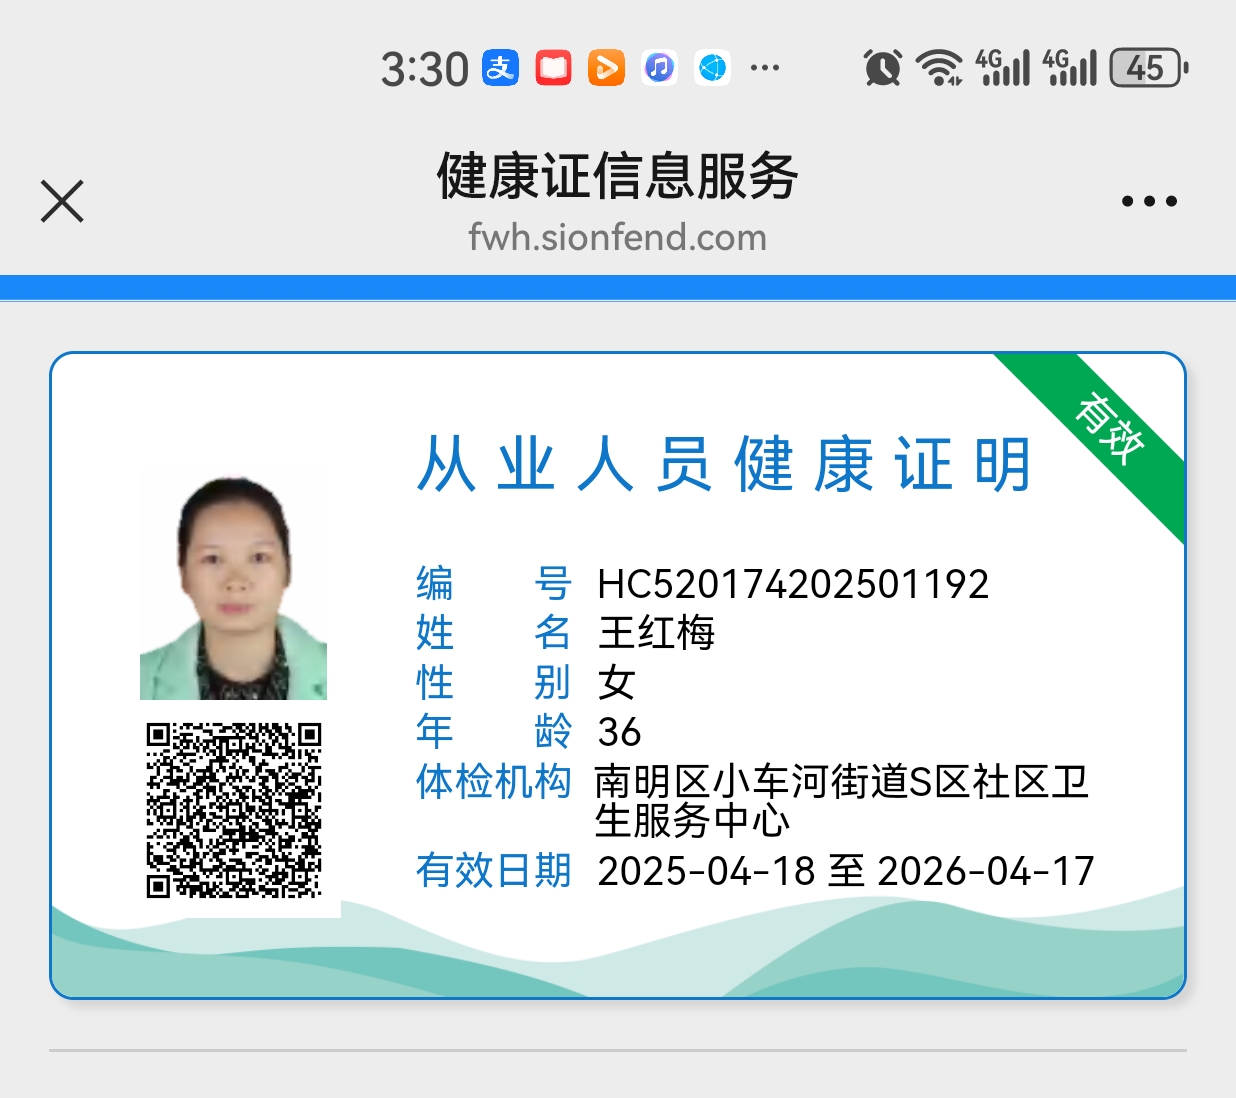Tap the QR code on the certificate
The width and height of the screenshot is (1236, 1098).
click(234, 810)
